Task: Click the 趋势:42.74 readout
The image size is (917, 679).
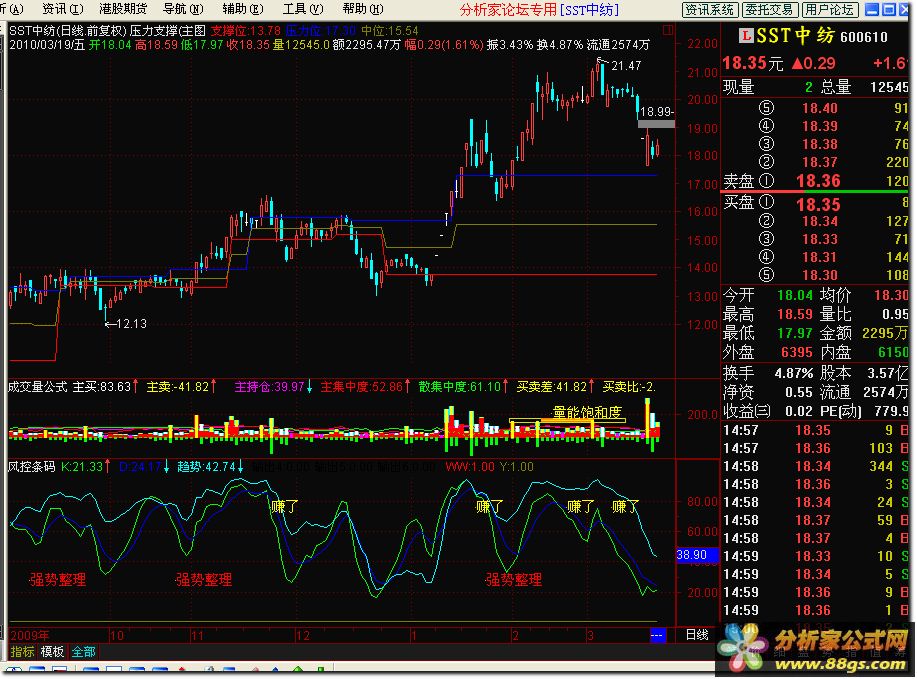Action: pos(206,467)
